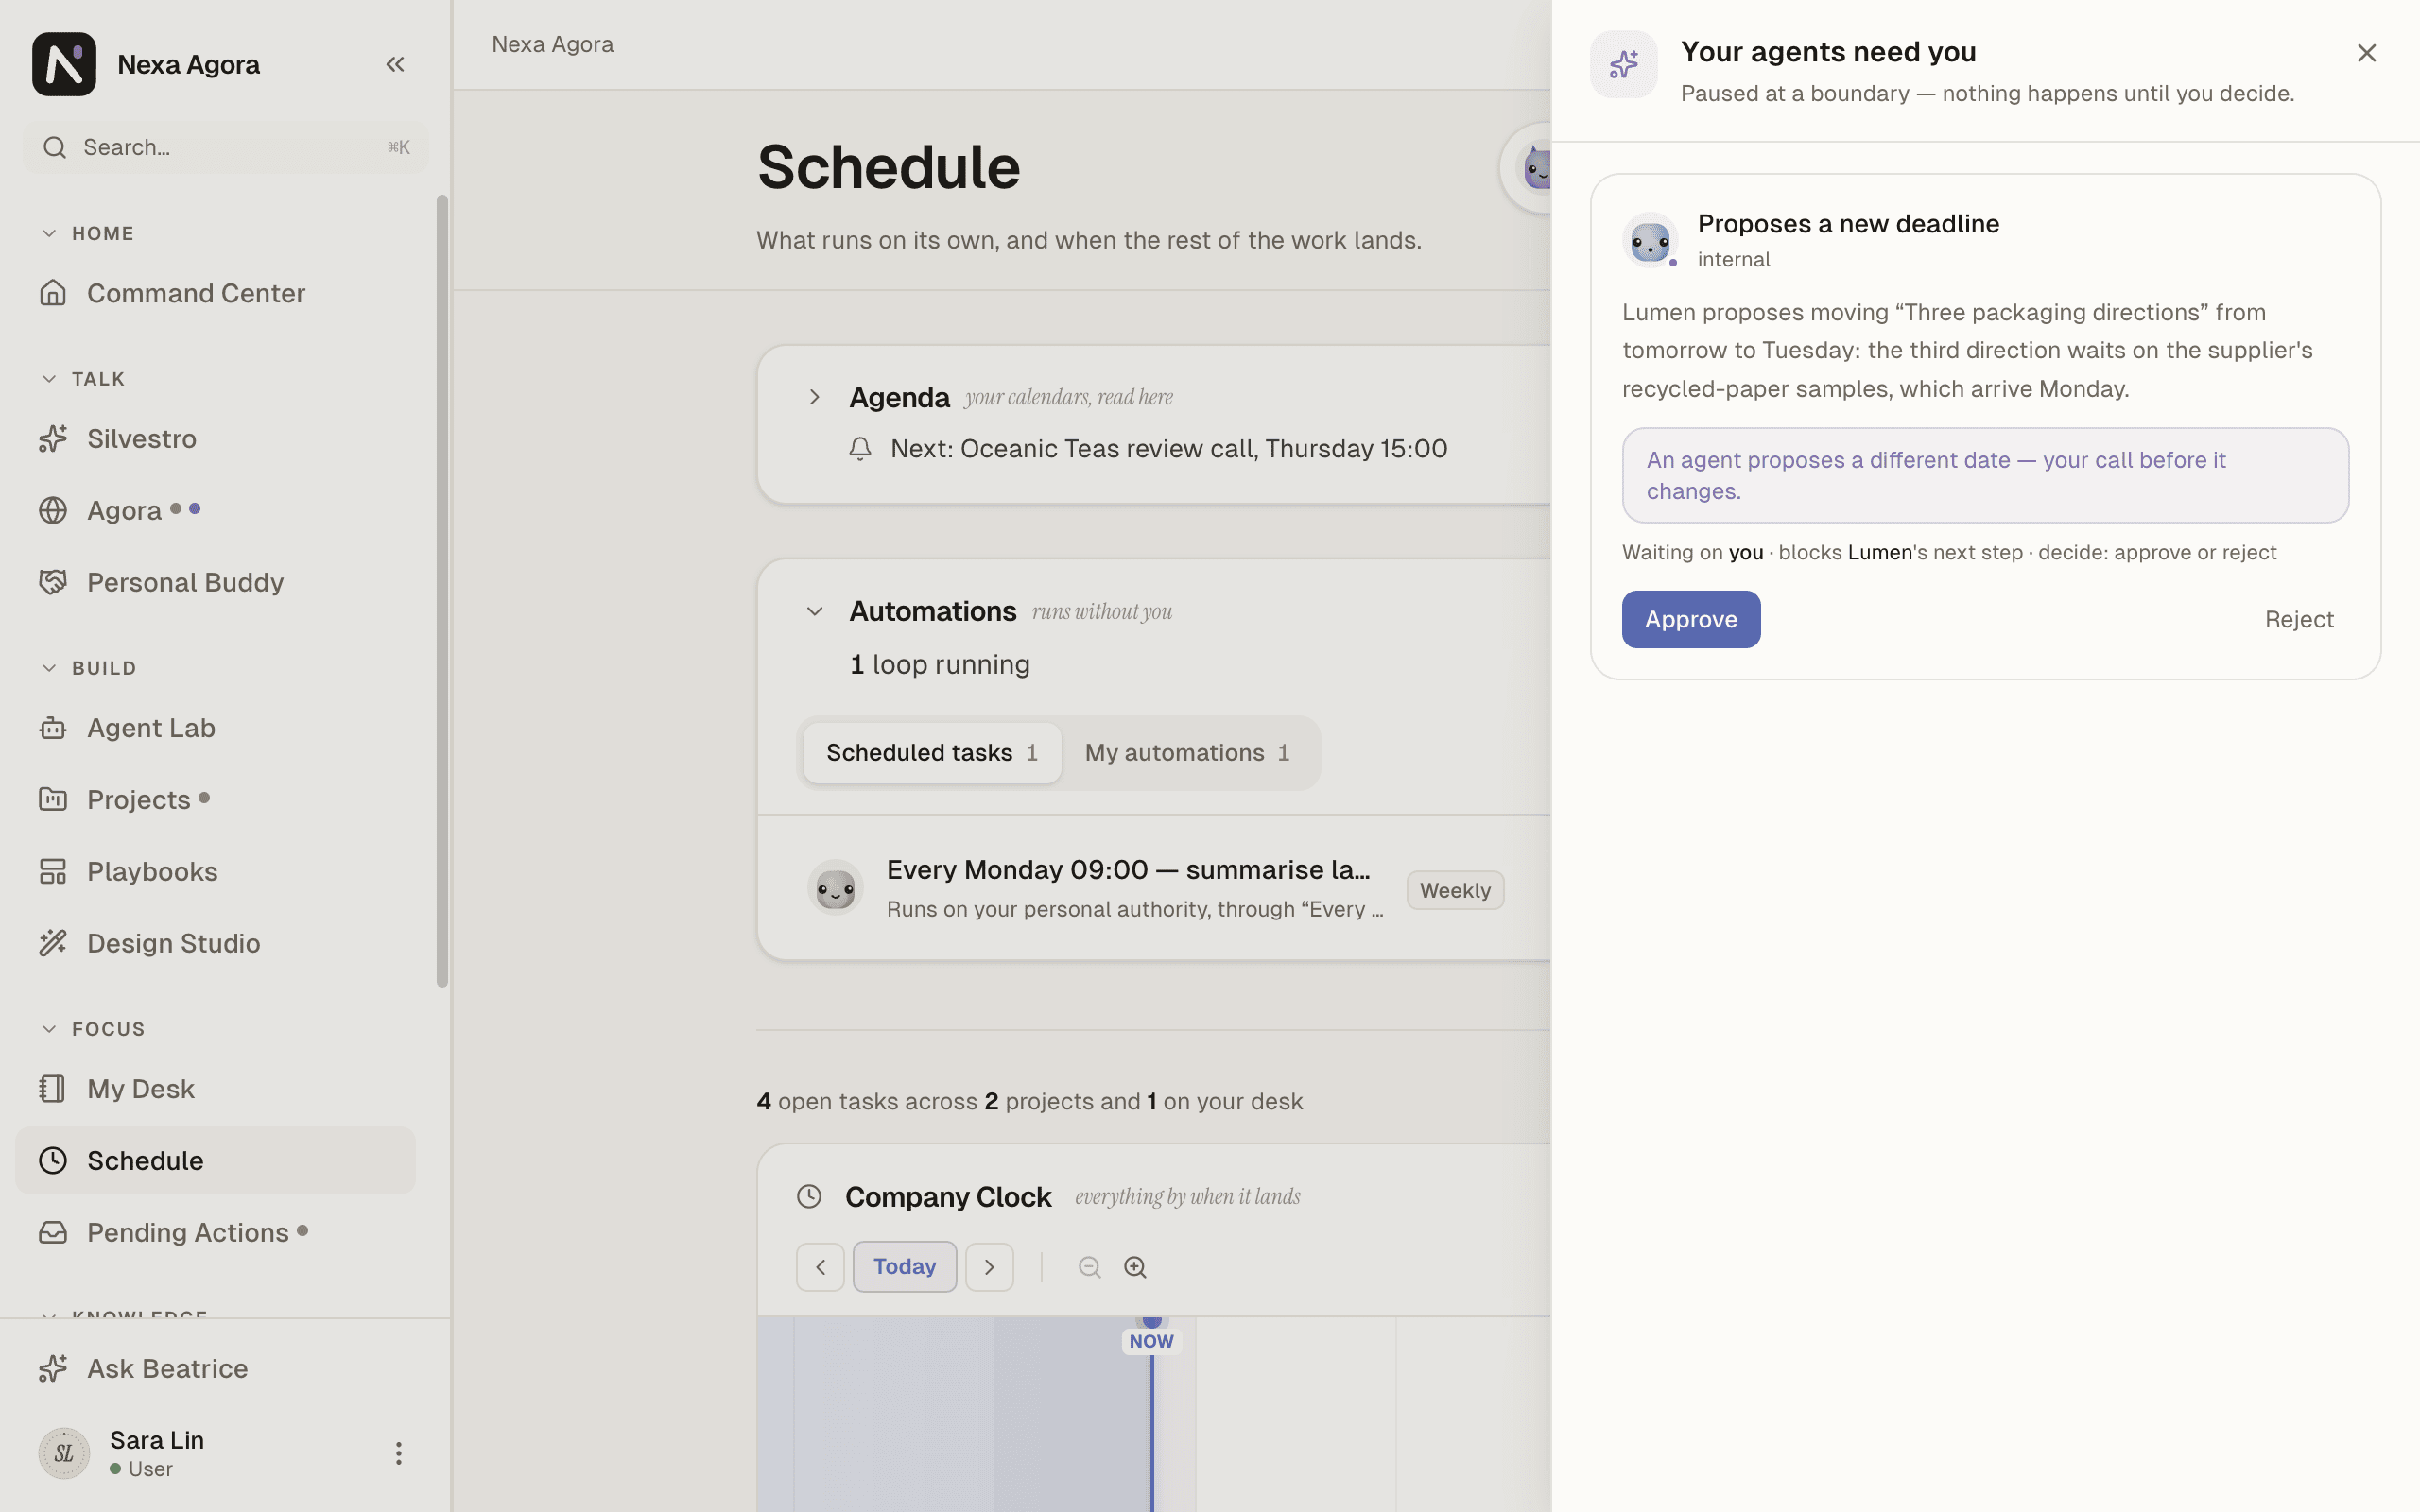Switch to My automations tab
Viewport: 2420px width, 1512px height.
(x=1187, y=752)
